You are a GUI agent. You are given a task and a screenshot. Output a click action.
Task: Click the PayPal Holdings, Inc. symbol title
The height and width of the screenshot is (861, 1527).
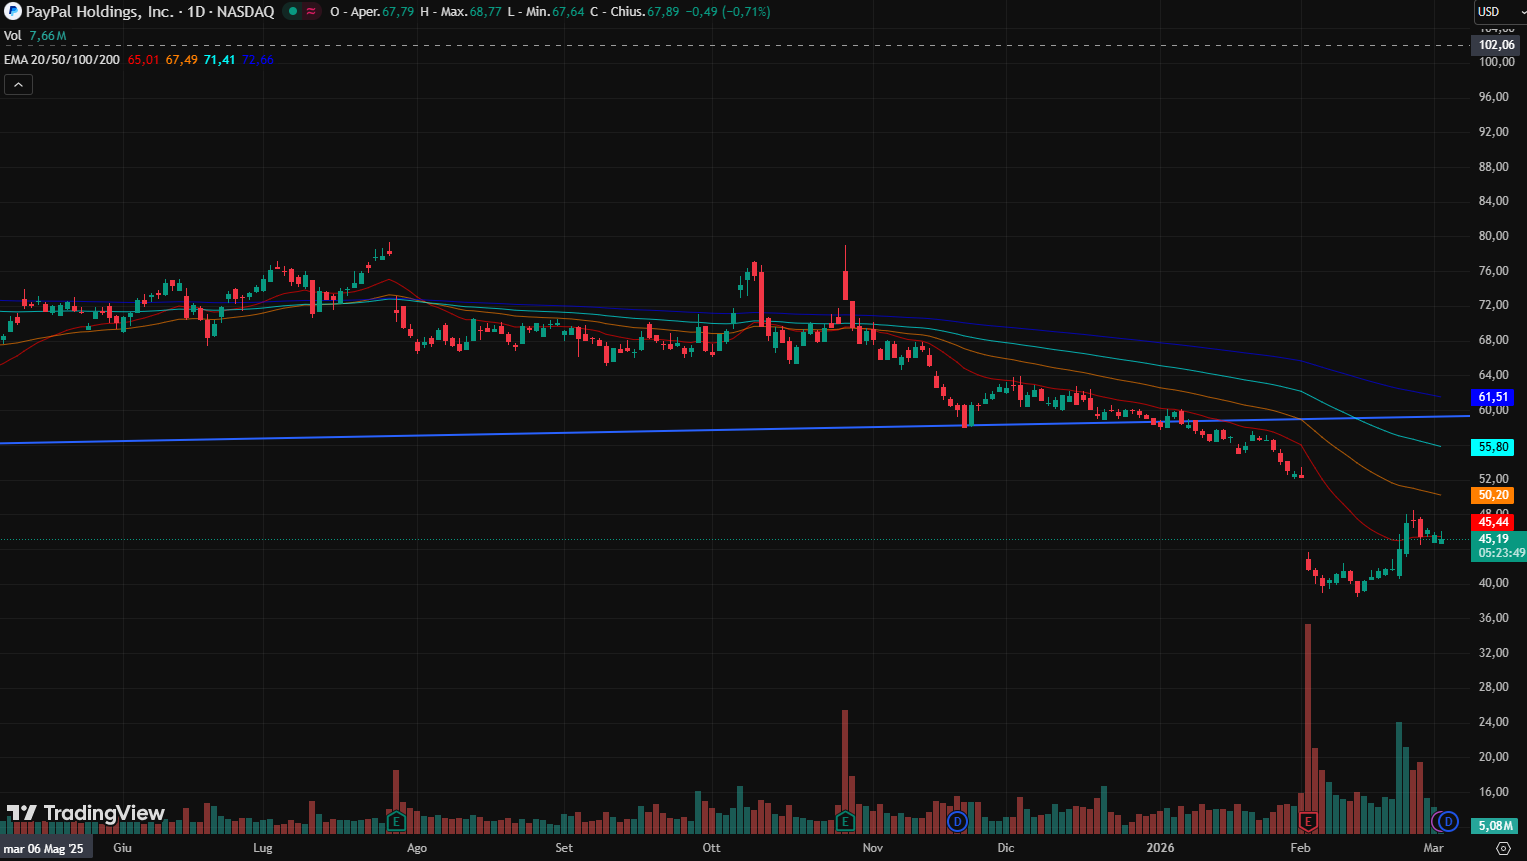(100, 12)
